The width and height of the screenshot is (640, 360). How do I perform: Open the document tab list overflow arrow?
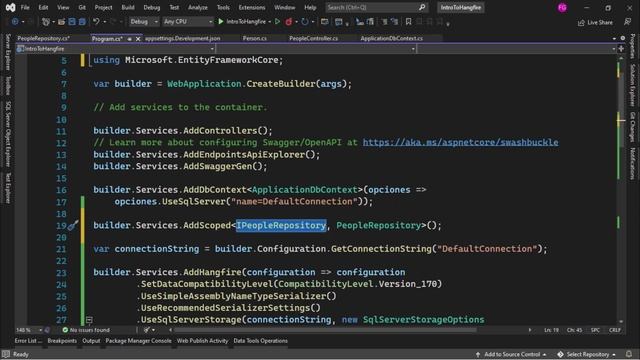coord(614,38)
